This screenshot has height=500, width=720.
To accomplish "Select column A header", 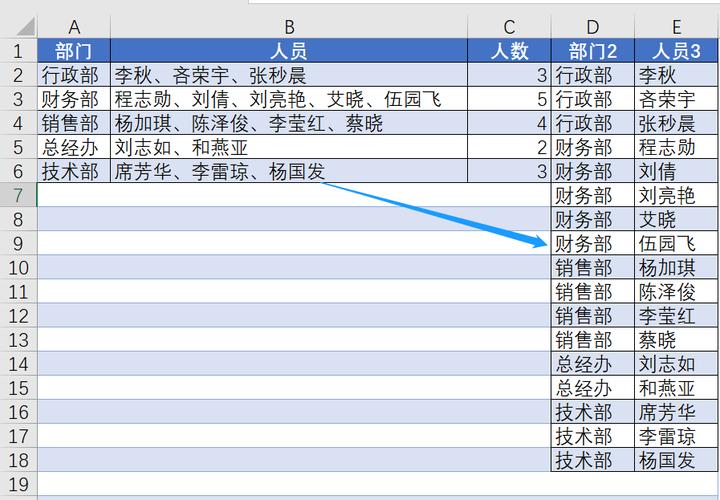I will [x=74, y=27].
